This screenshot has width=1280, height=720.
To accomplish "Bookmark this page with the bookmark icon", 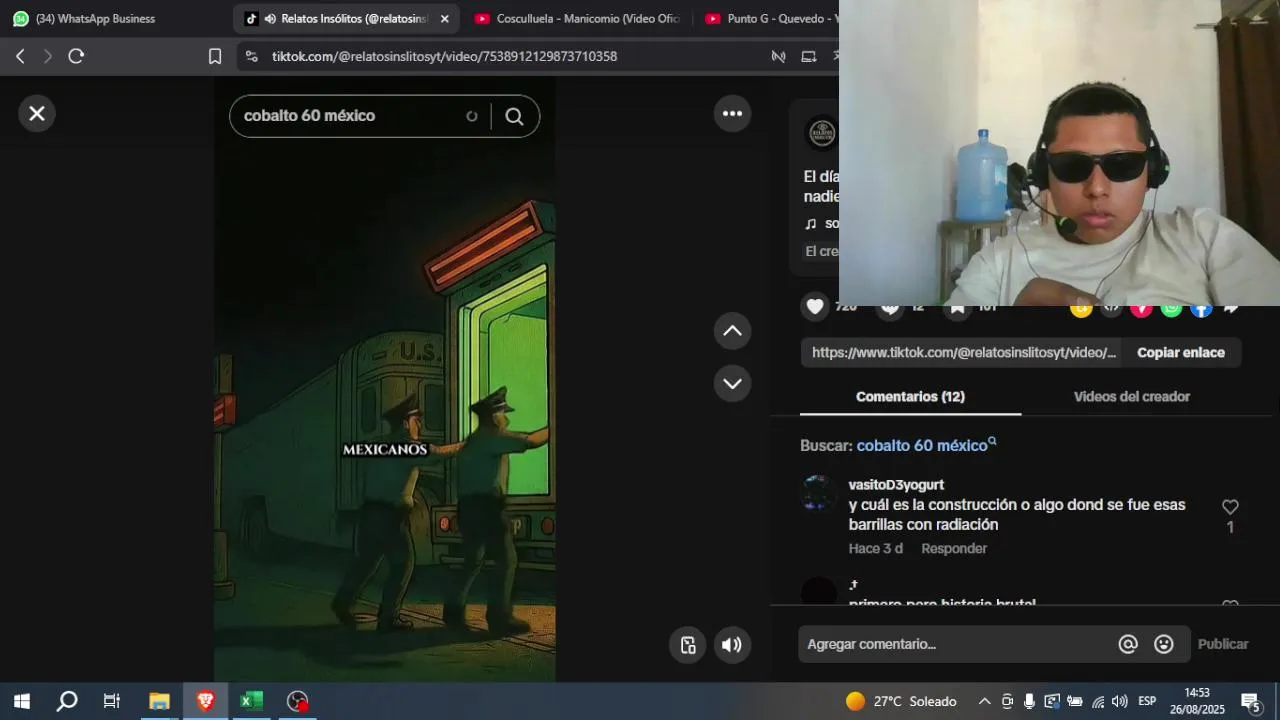I will click(x=215, y=56).
